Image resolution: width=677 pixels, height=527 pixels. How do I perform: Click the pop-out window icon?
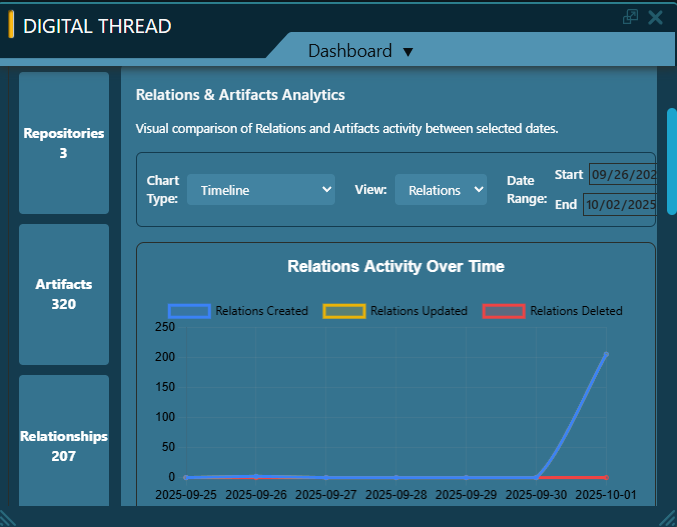pos(630,17)
